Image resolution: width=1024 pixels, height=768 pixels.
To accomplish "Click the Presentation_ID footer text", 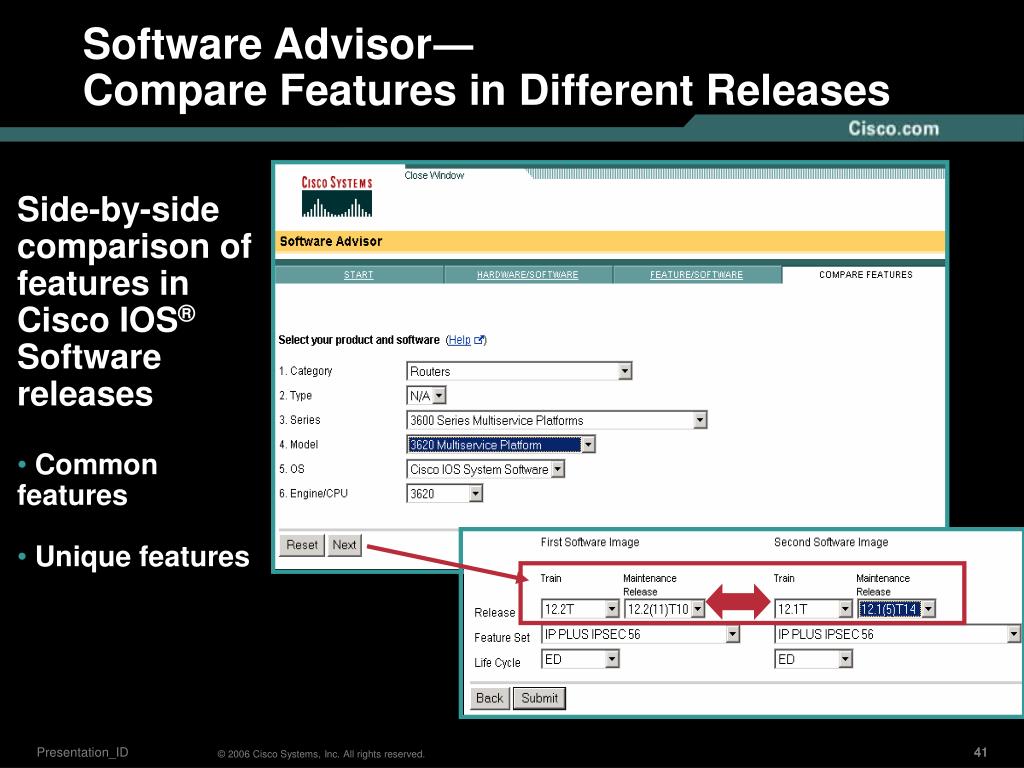I will click(82, 752).
